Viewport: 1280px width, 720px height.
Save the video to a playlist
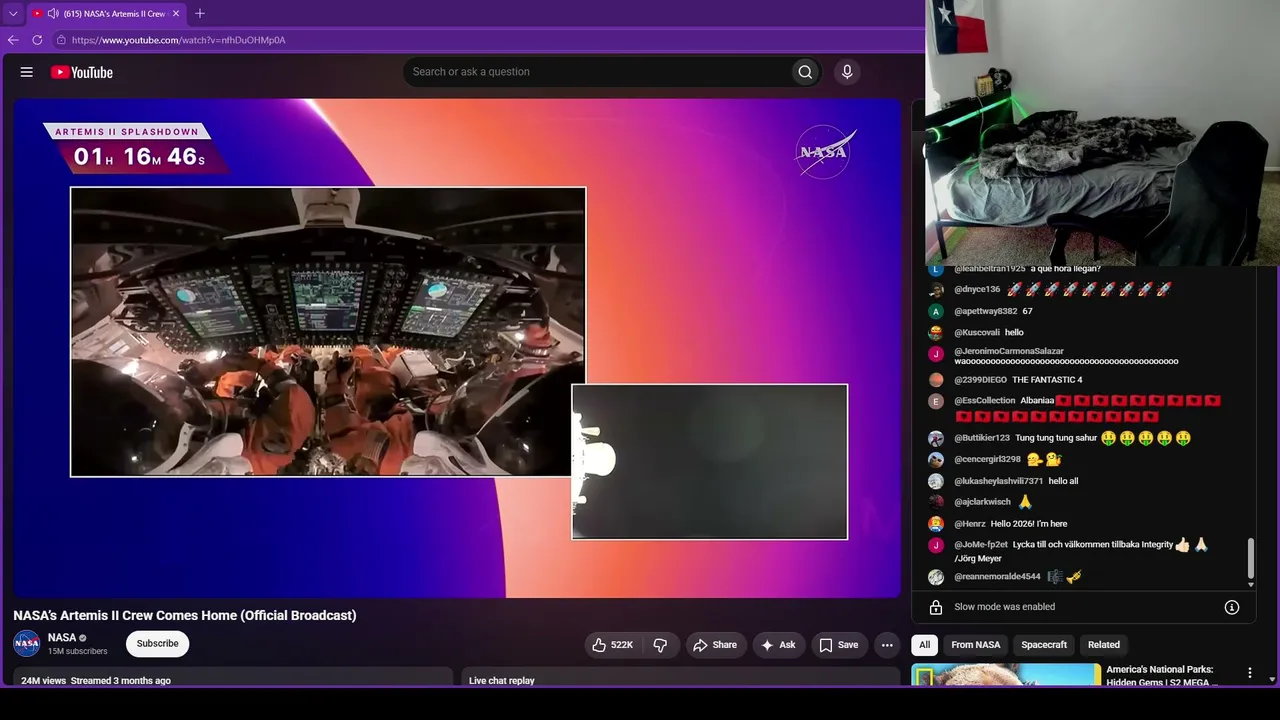click(x=839, y=645)
